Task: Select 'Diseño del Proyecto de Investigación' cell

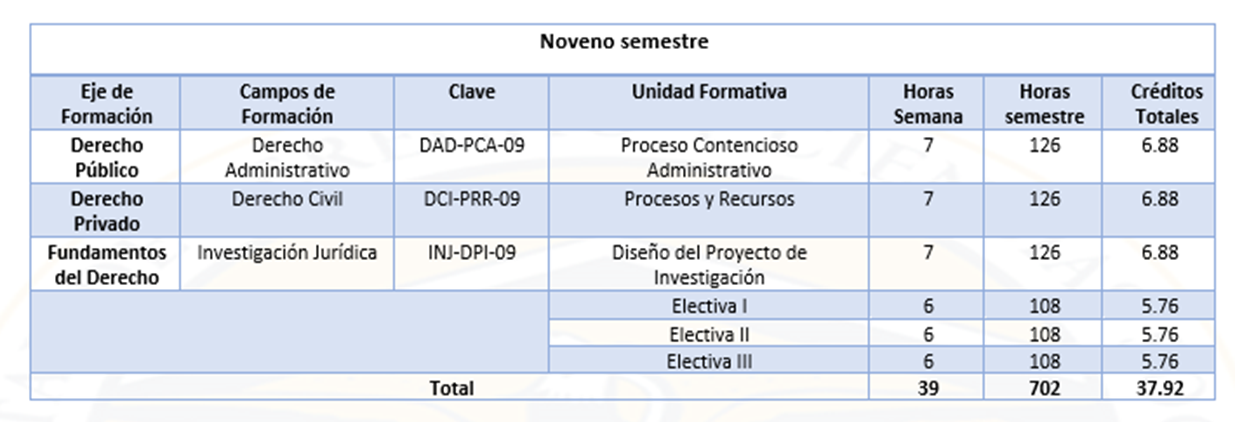Action: (x=709, y=265)
